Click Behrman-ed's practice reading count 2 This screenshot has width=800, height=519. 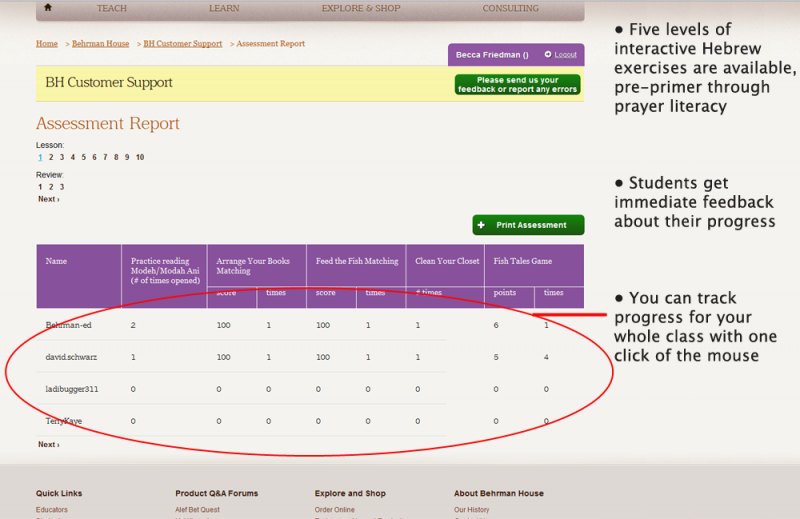(x=133, y=325)
